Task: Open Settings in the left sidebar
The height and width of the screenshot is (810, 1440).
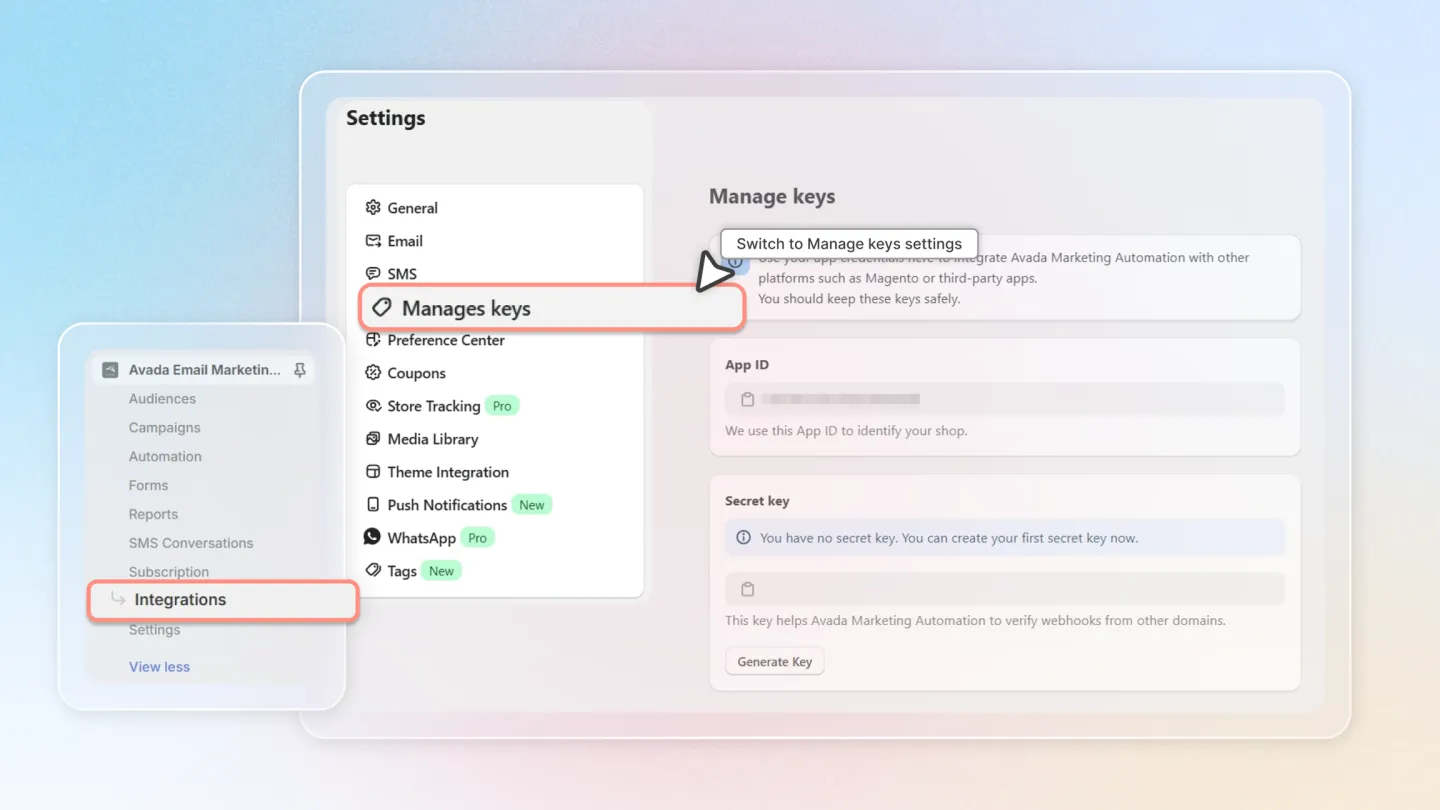Action: (x=154, y=630)
